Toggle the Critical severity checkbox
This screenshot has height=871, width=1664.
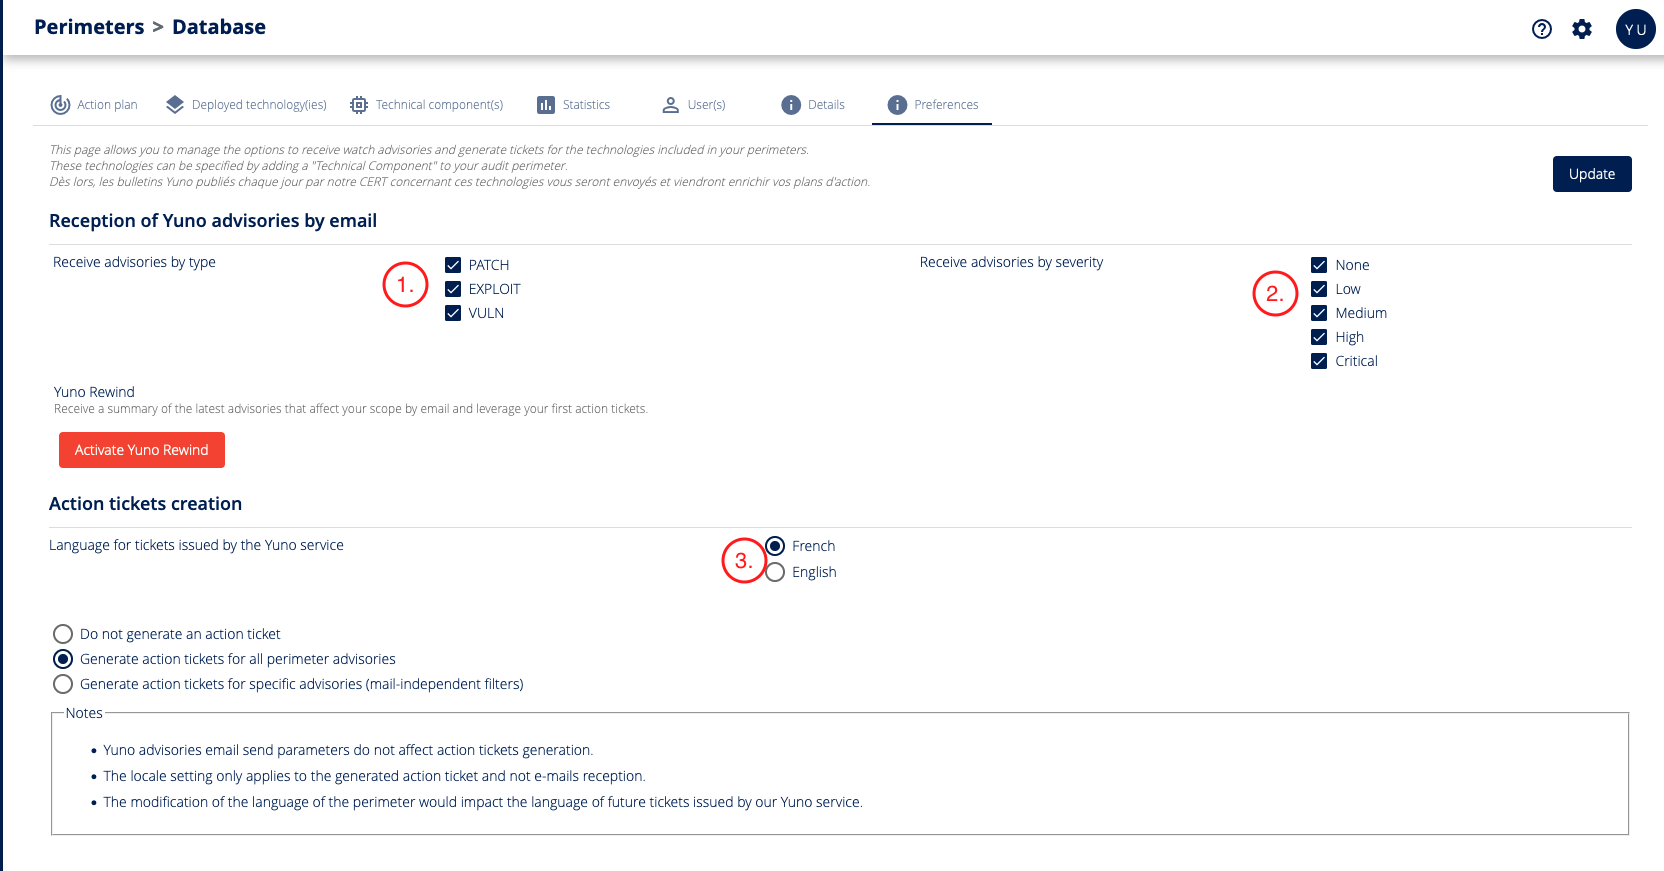1319,361
